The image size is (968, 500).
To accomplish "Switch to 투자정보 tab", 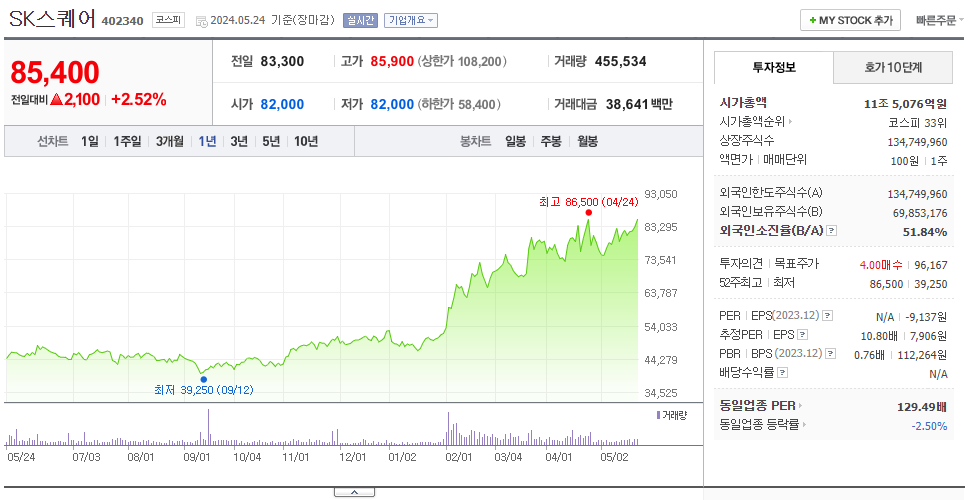I will (774, 67).
